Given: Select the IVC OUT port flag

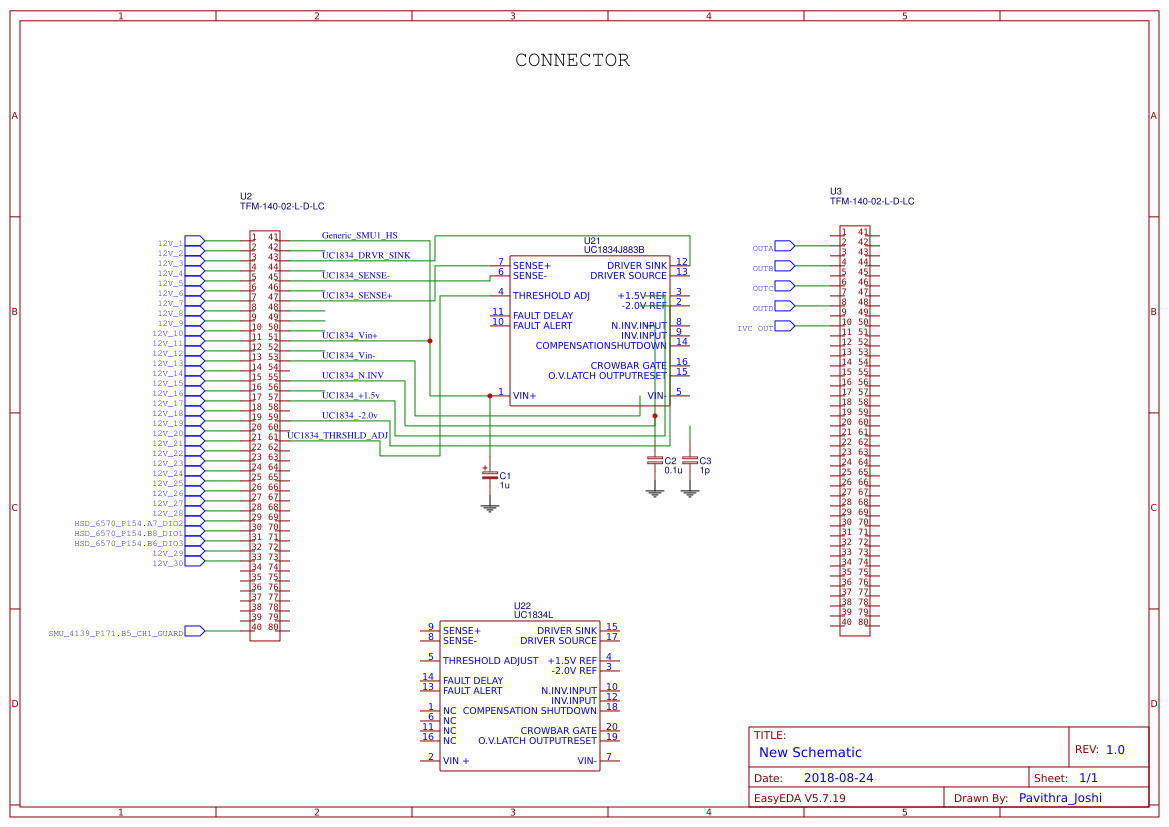Looking at the screenshot, I should [x=785, y=326].
